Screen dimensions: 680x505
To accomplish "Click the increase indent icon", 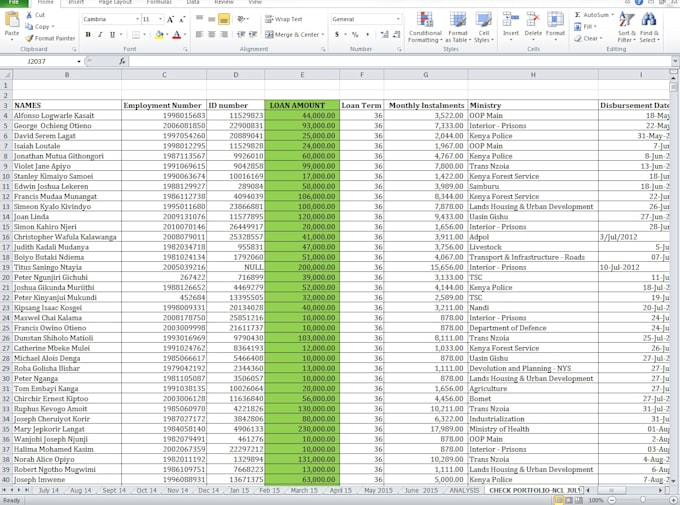I will point(253,35).
